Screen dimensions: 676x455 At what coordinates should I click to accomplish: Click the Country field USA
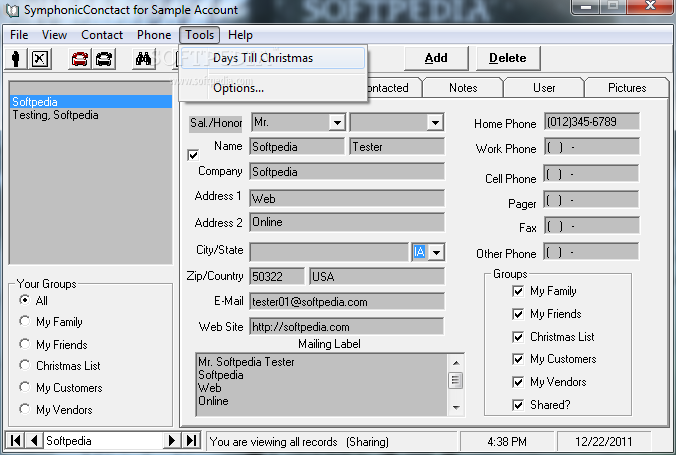376,276
